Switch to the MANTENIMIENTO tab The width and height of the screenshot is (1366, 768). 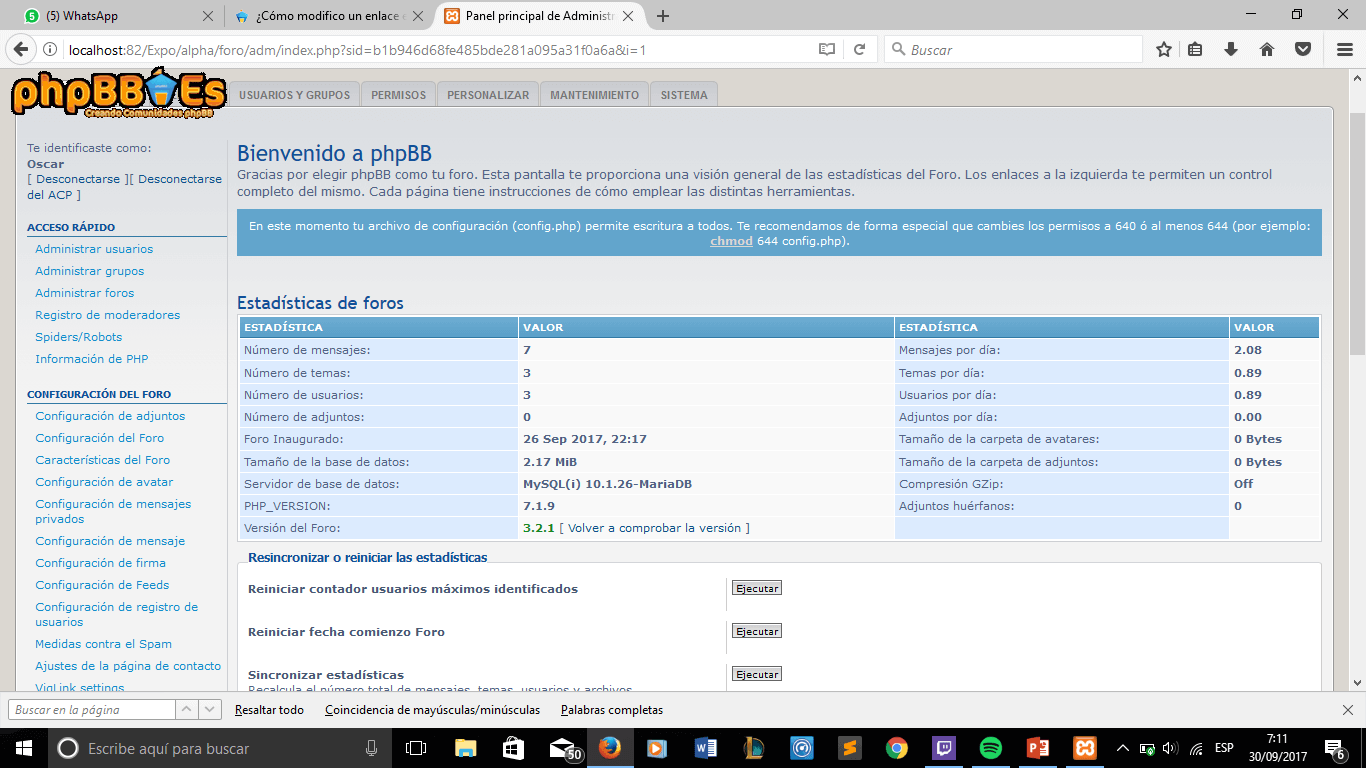(594, 95)
